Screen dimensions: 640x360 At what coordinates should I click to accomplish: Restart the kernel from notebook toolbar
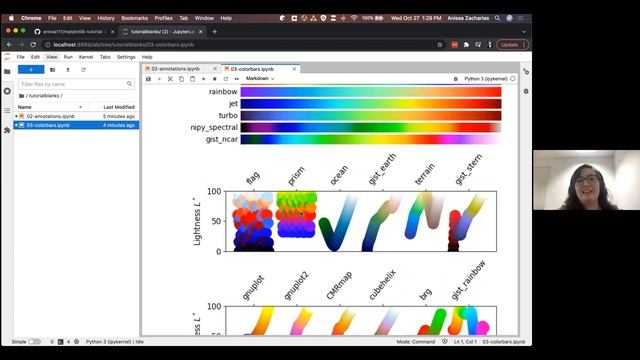pos(226,79)
